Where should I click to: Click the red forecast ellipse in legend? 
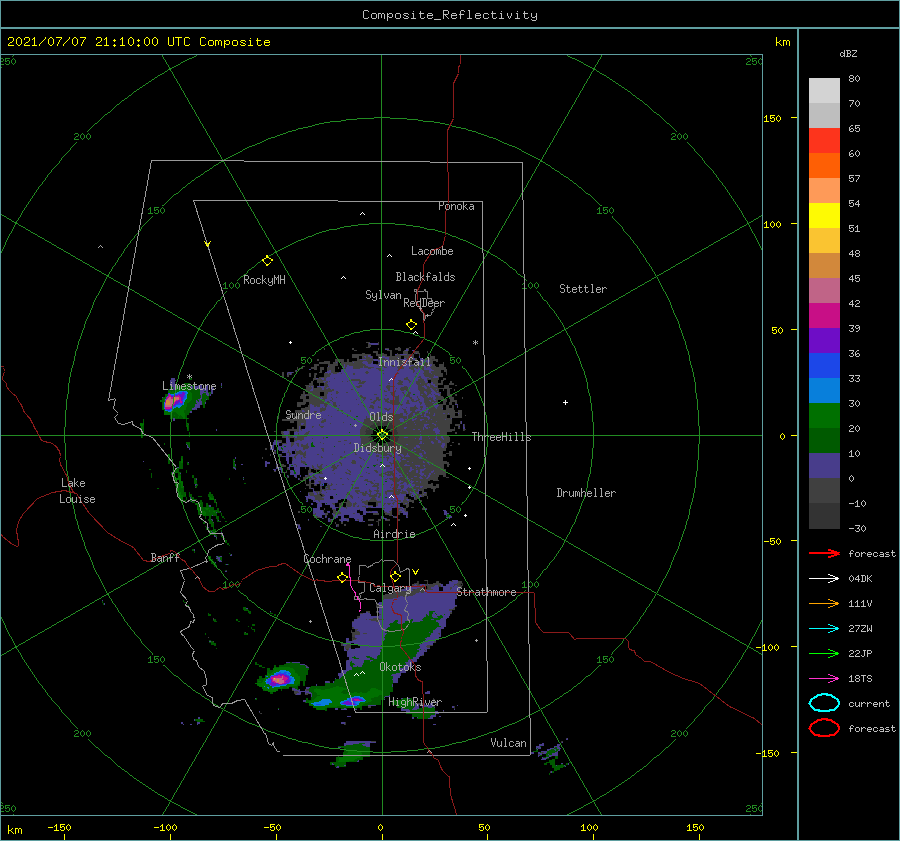(x=825, y=728)
